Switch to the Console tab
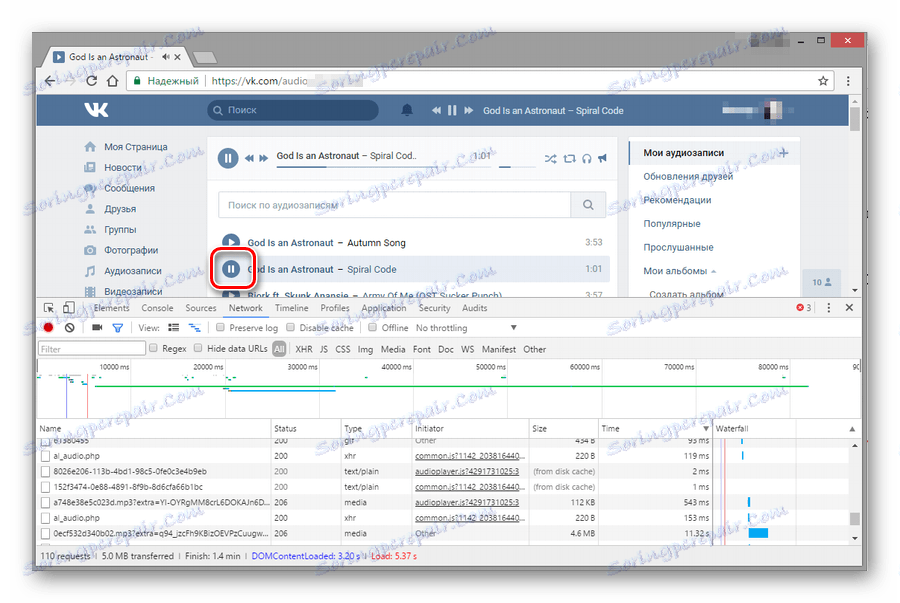The height and width of the screenshot is (603, 900). (x=157, y=308)
